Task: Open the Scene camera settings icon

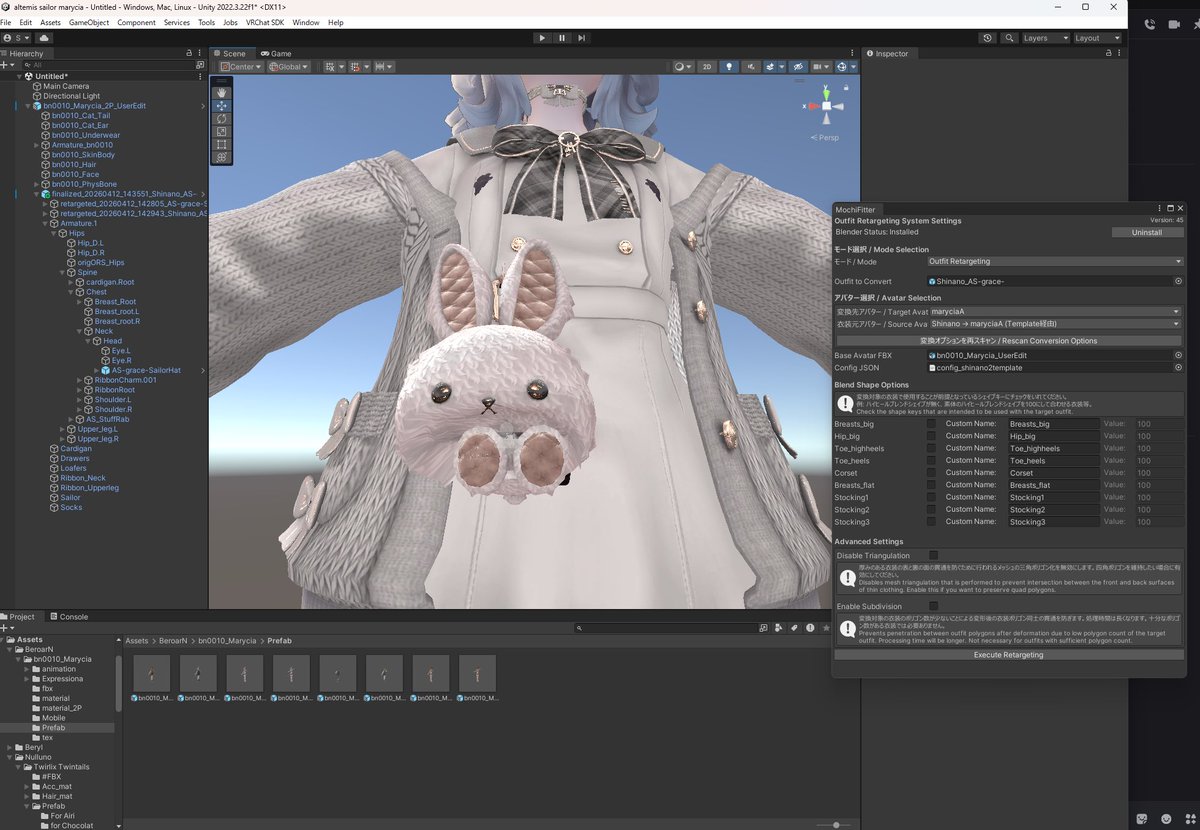Action: point(821,67)
